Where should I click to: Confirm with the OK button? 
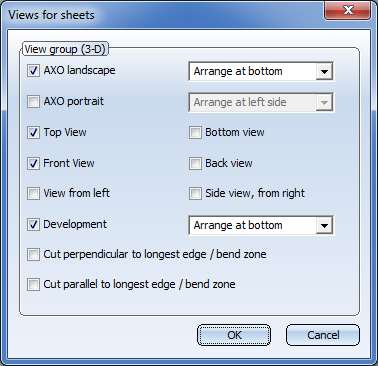(234, 335)
